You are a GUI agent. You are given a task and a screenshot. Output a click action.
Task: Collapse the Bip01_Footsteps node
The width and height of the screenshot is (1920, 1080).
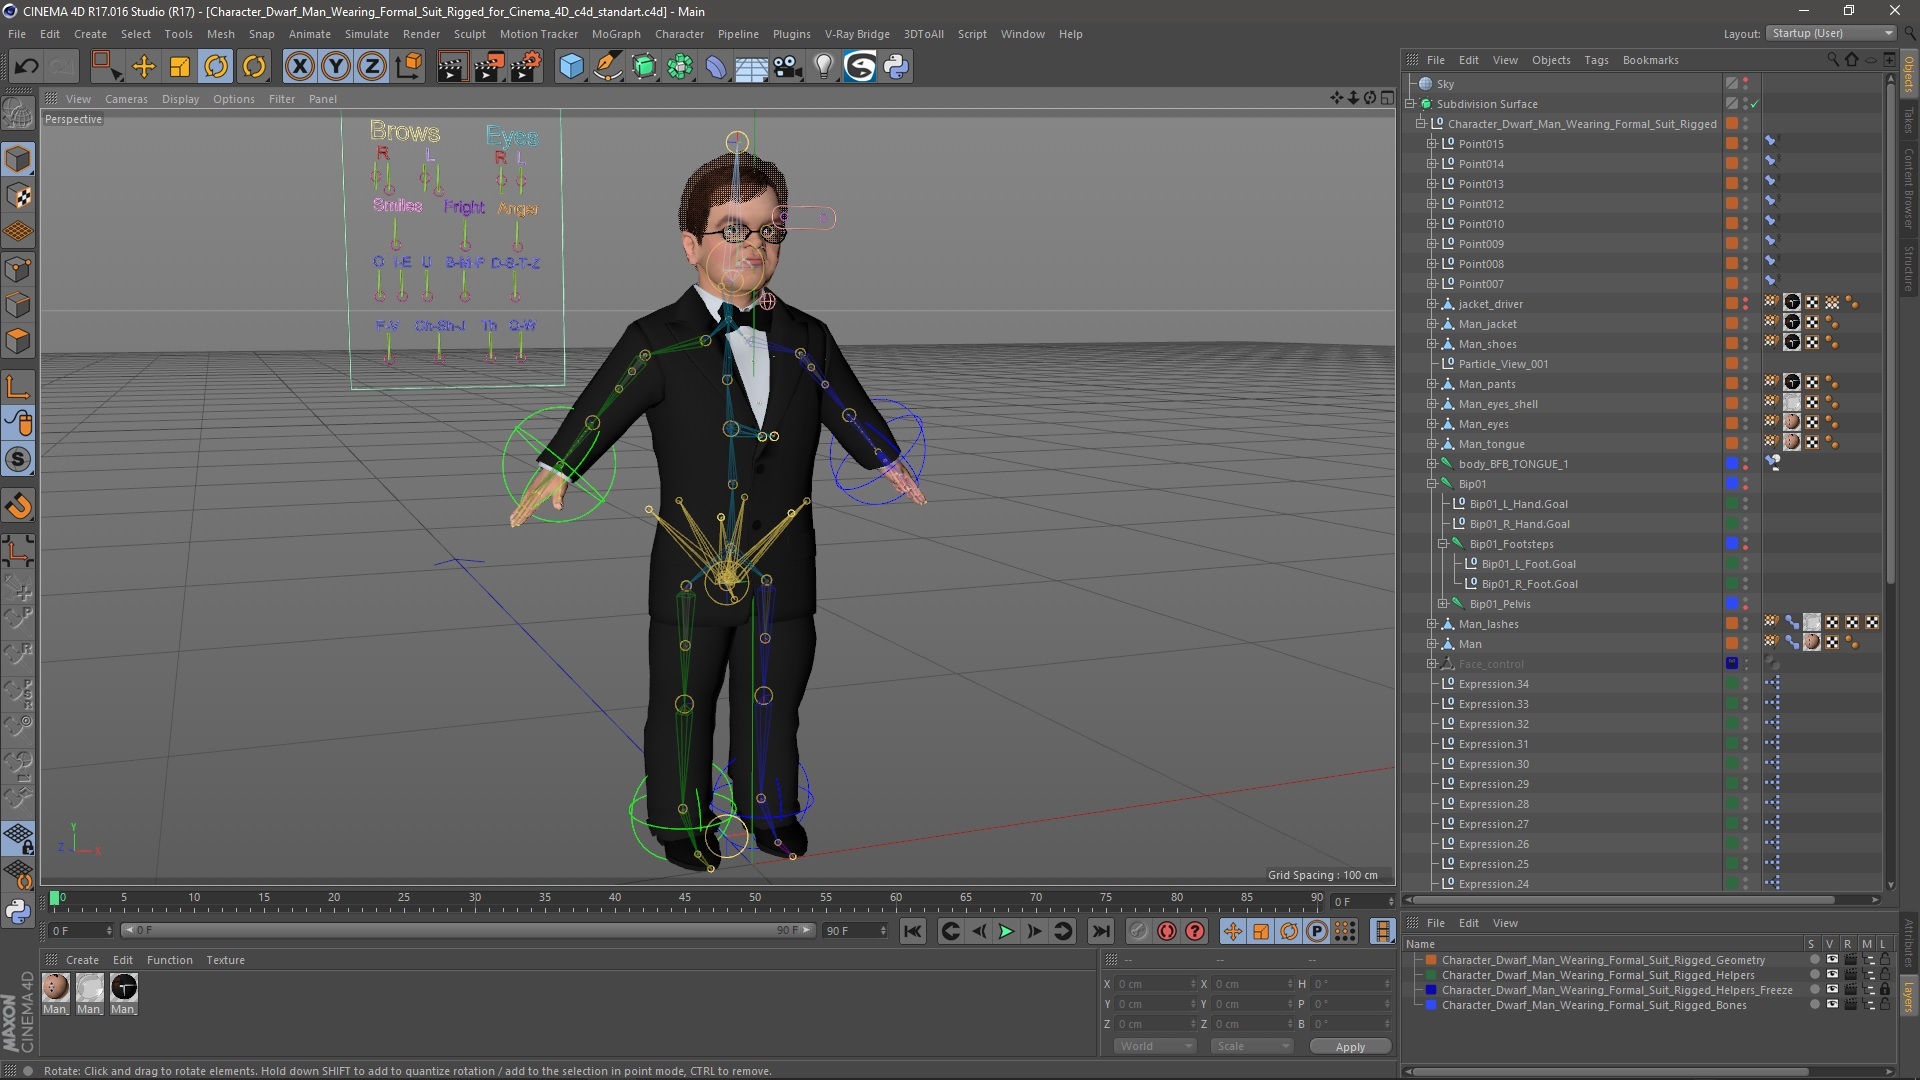coord(1443,544)
